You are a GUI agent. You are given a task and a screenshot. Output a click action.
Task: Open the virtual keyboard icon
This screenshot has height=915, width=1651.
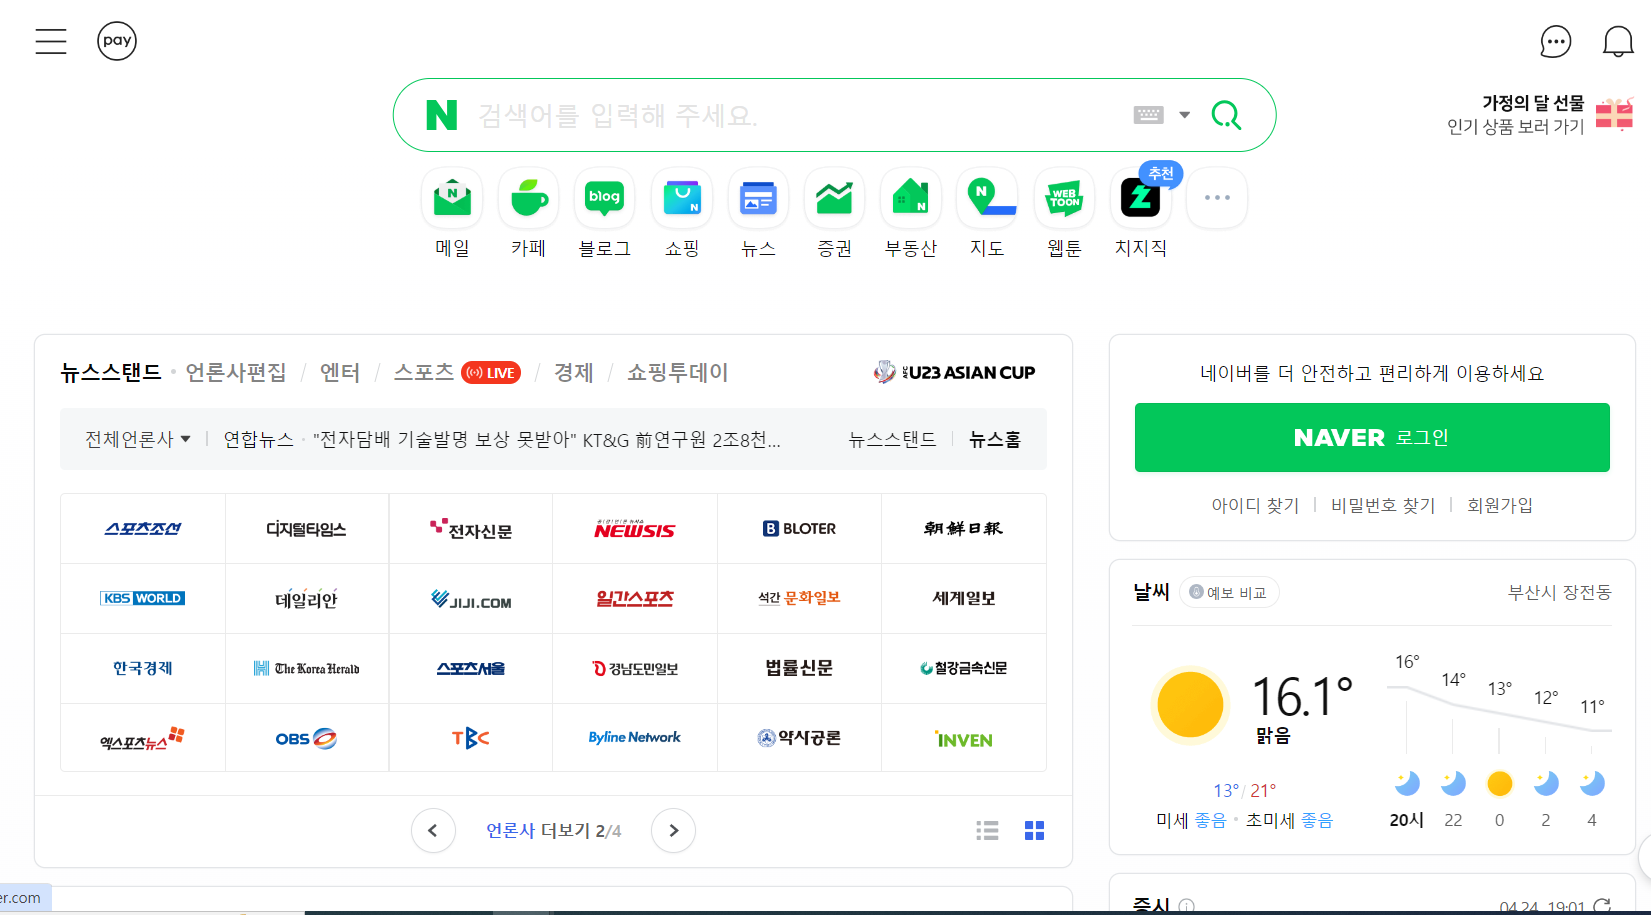click(1148, 115)
